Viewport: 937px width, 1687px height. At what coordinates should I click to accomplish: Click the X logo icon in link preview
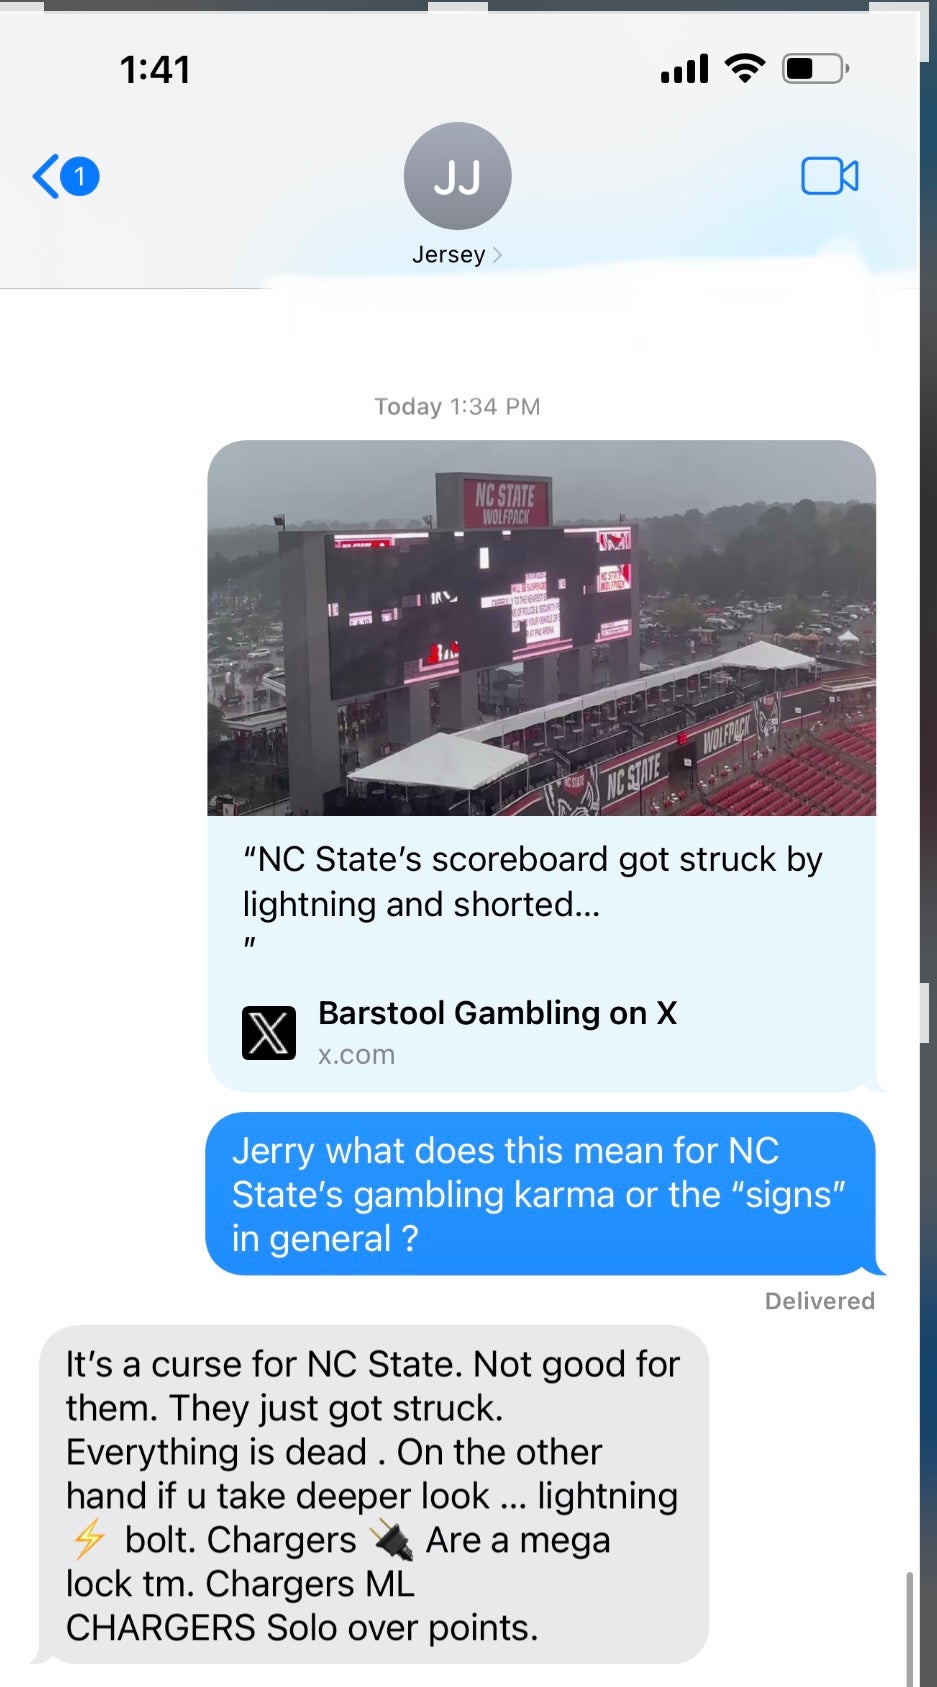coord(269,1032)
